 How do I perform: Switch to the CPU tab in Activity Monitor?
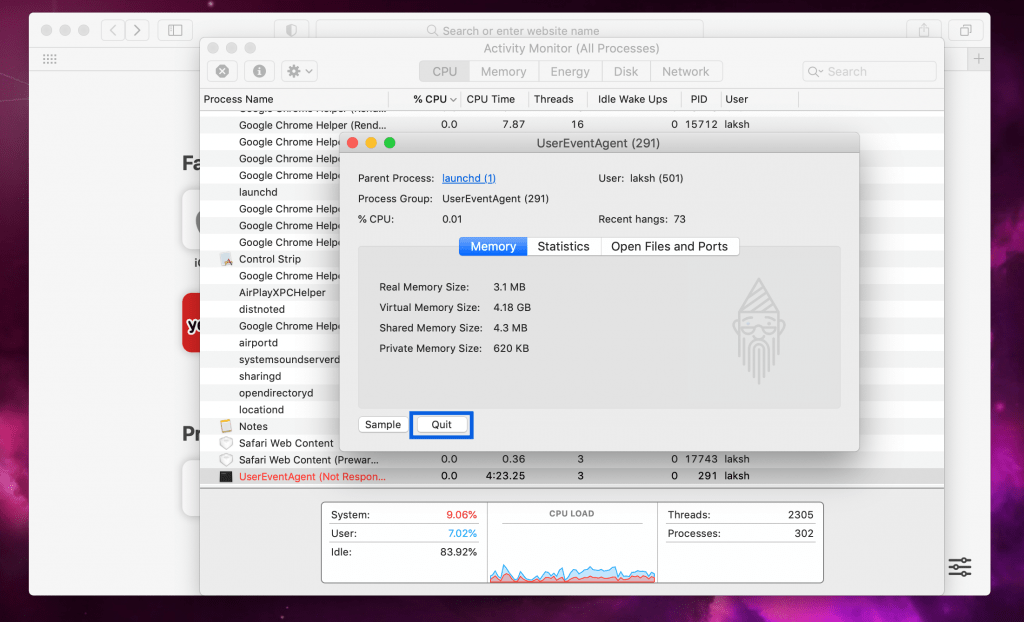(x=444, y=72)
